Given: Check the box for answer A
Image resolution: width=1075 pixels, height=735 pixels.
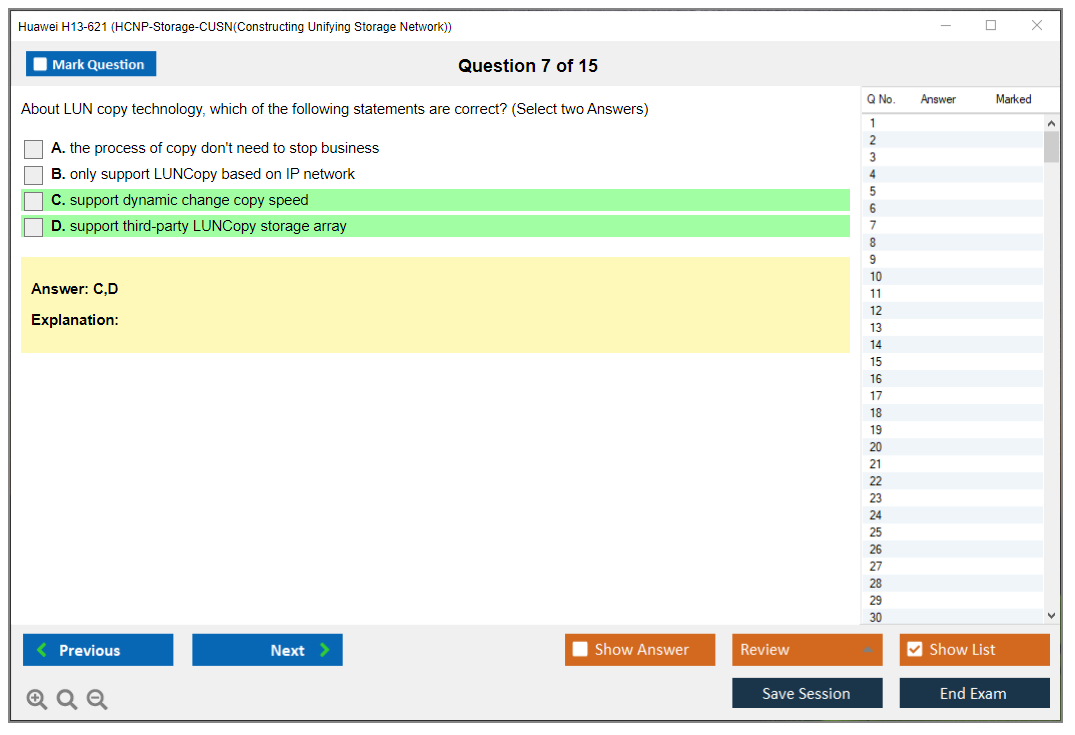Looking at the screenshot, I should 33,149.
